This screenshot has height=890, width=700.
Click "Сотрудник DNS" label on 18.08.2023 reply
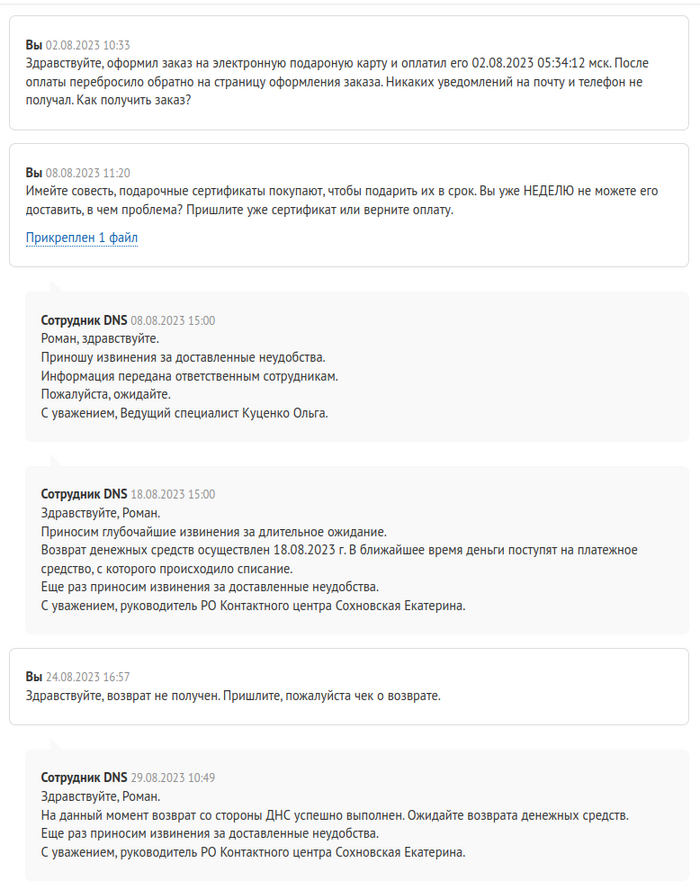pyautogui.click(x=84, y=494)
